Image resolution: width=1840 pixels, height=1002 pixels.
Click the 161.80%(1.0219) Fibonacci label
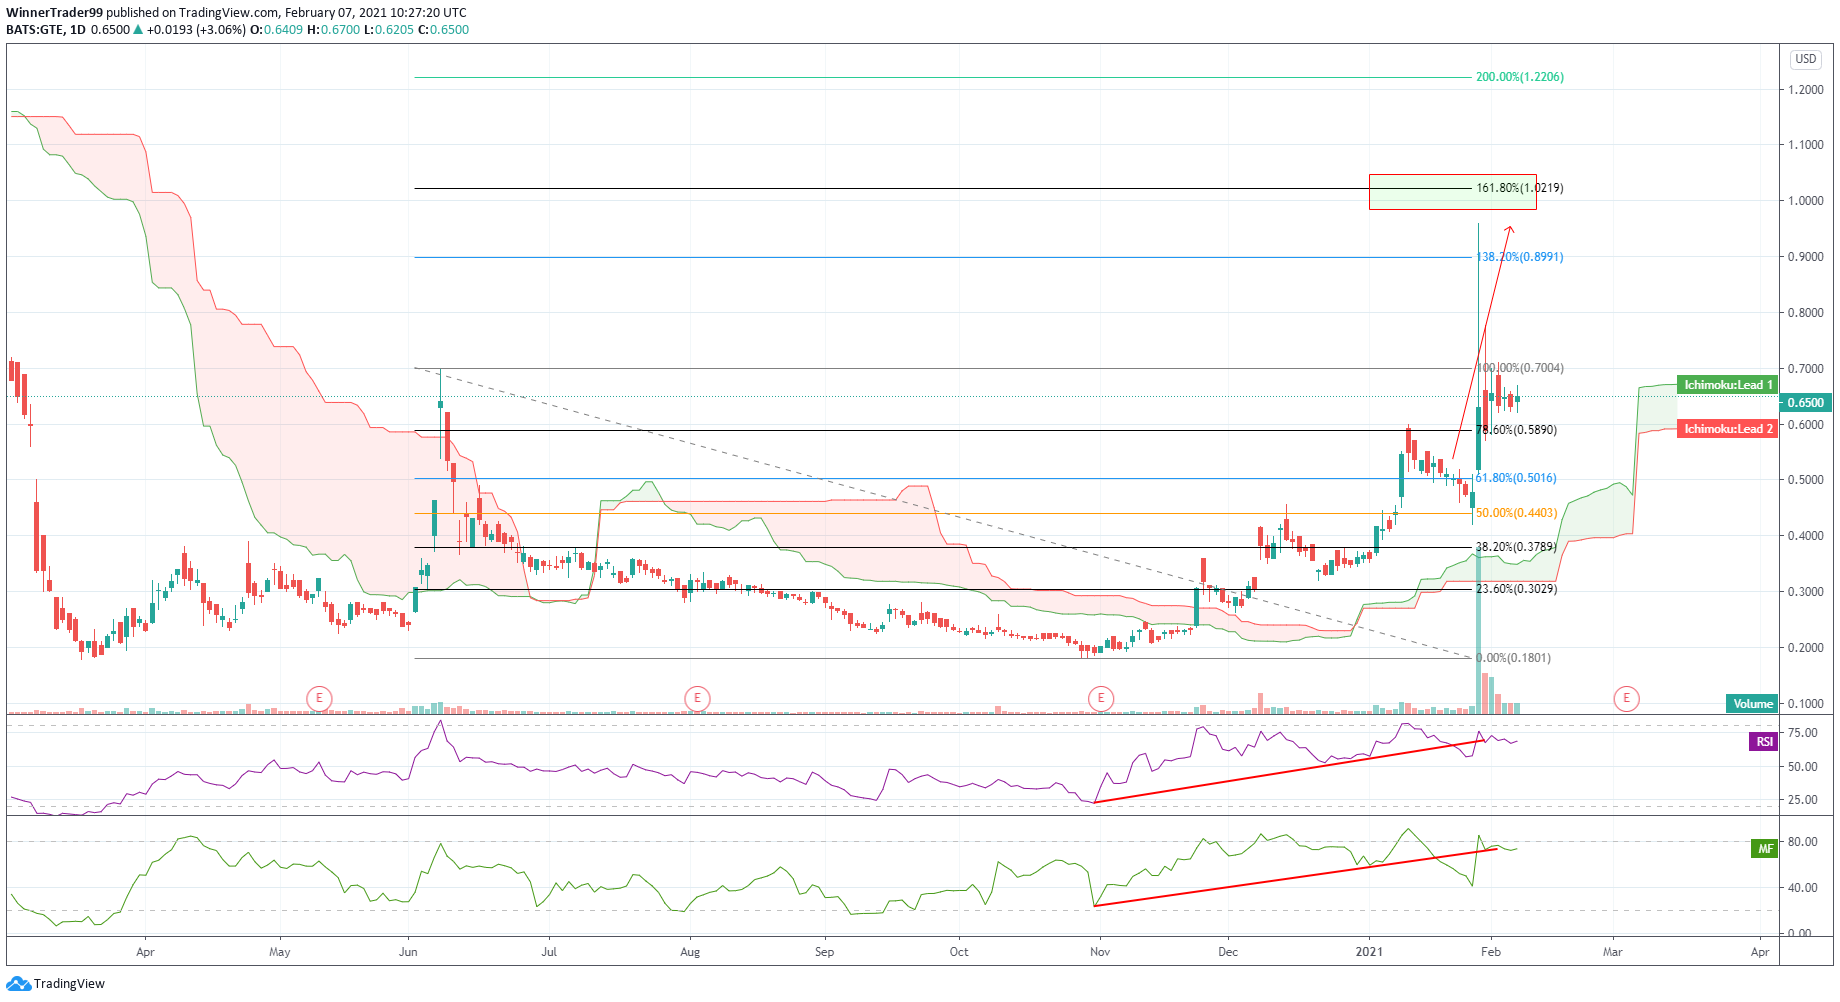coord(1520,188)
